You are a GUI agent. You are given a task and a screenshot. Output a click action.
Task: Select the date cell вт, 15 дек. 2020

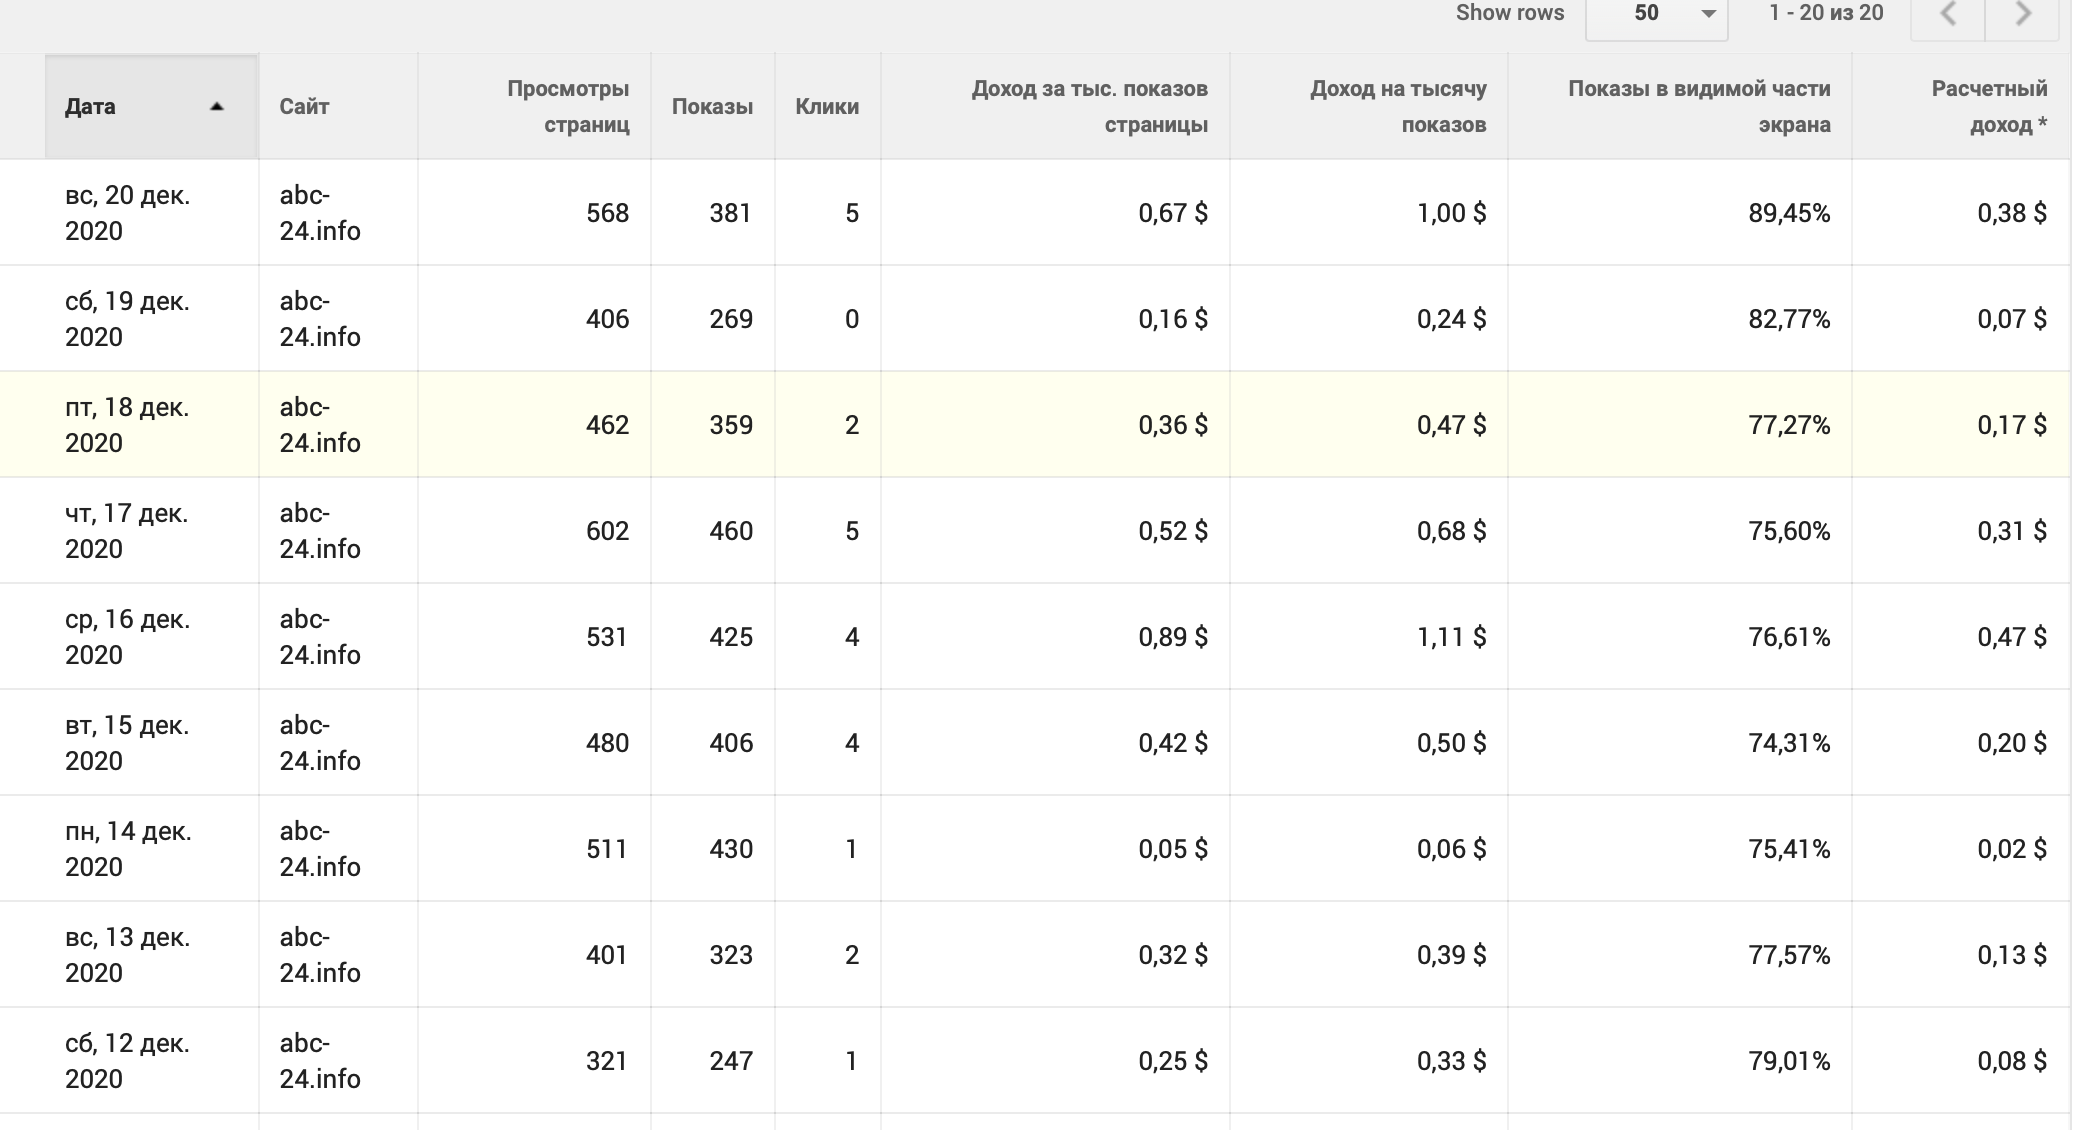point(128,743)
